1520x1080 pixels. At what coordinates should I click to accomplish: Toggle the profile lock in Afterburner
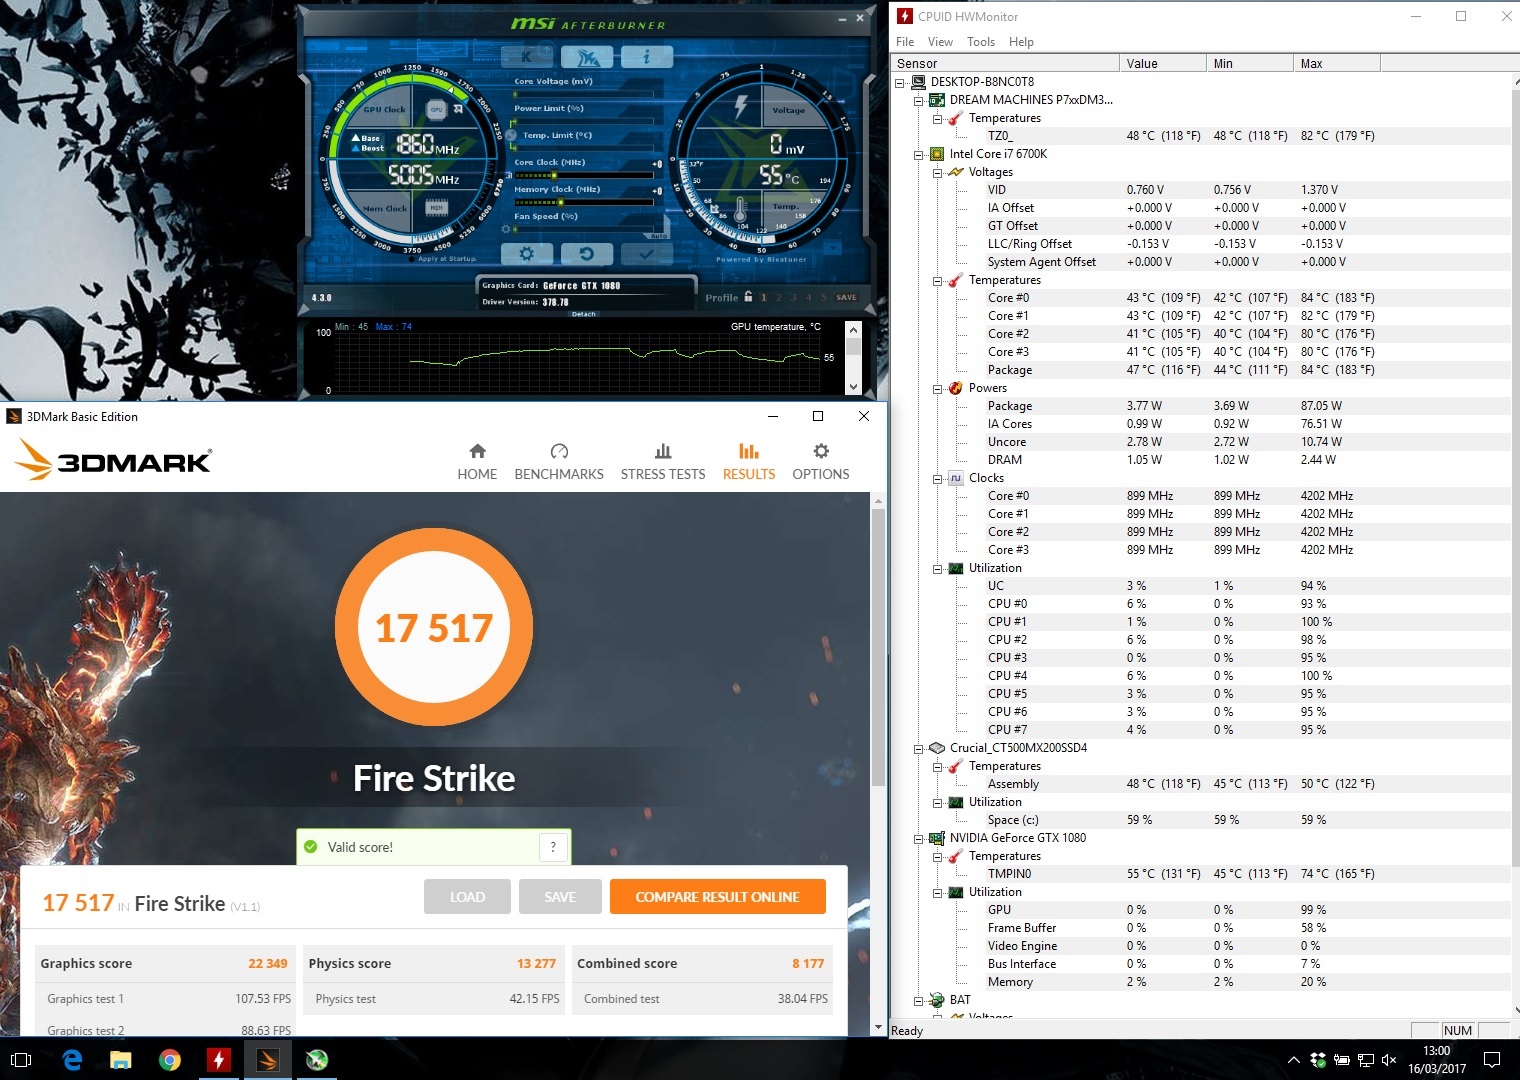pyautogui.click(x=748, y=296)
